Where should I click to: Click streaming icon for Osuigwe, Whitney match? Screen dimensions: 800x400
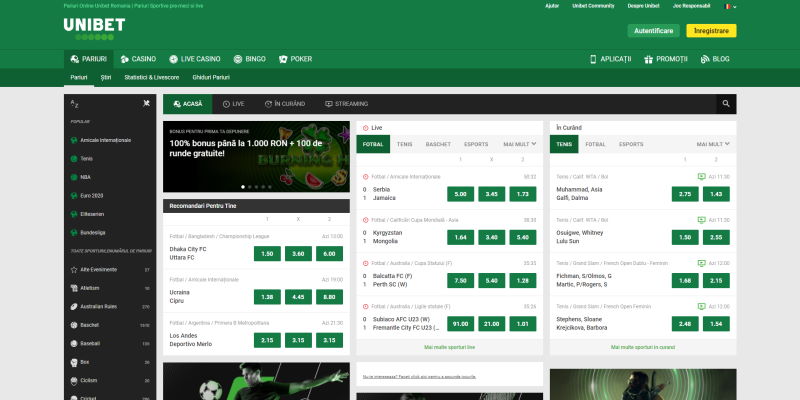point(702,220)
